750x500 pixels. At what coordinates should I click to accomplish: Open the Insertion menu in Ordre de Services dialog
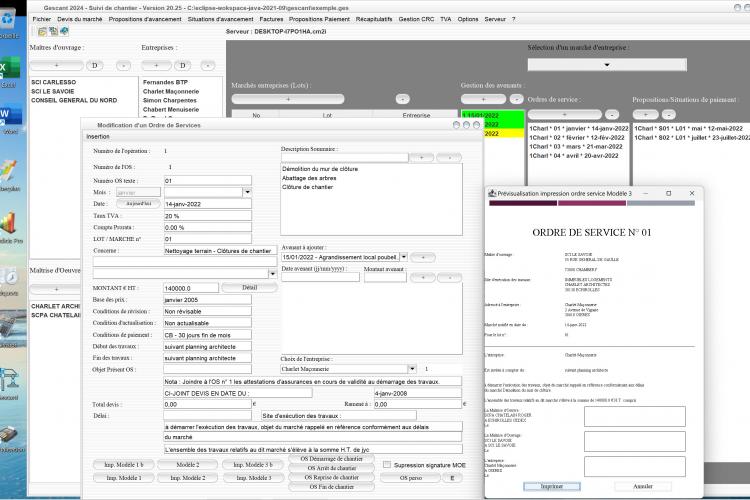click(98, 137)
